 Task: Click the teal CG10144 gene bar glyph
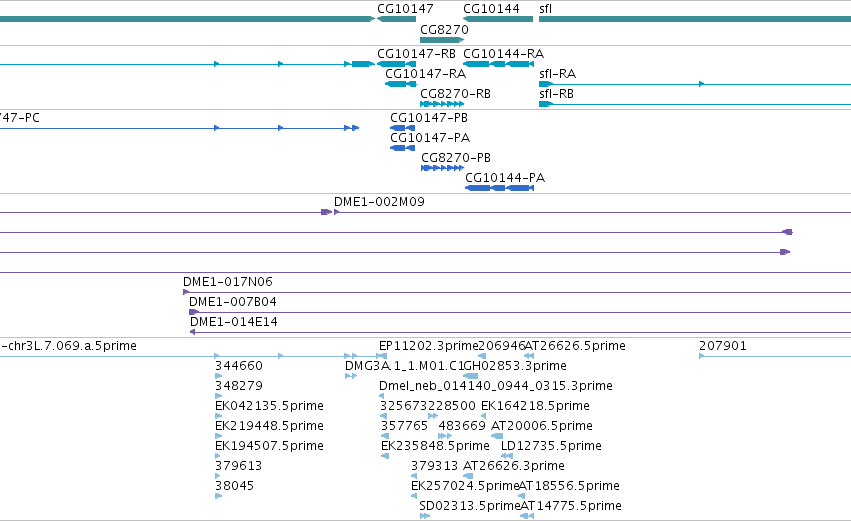pyautogui.click(x=498, y=20)
